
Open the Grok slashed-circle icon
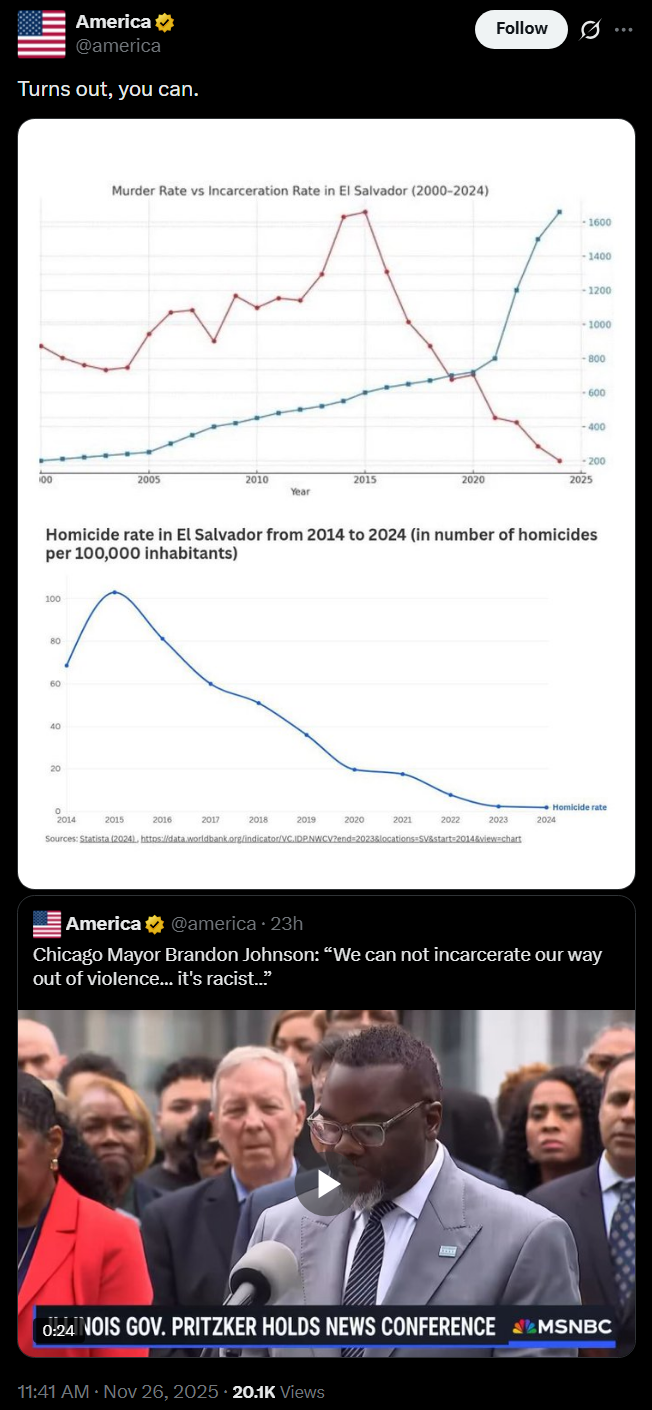pyautogui.click(x=591, y=29)
